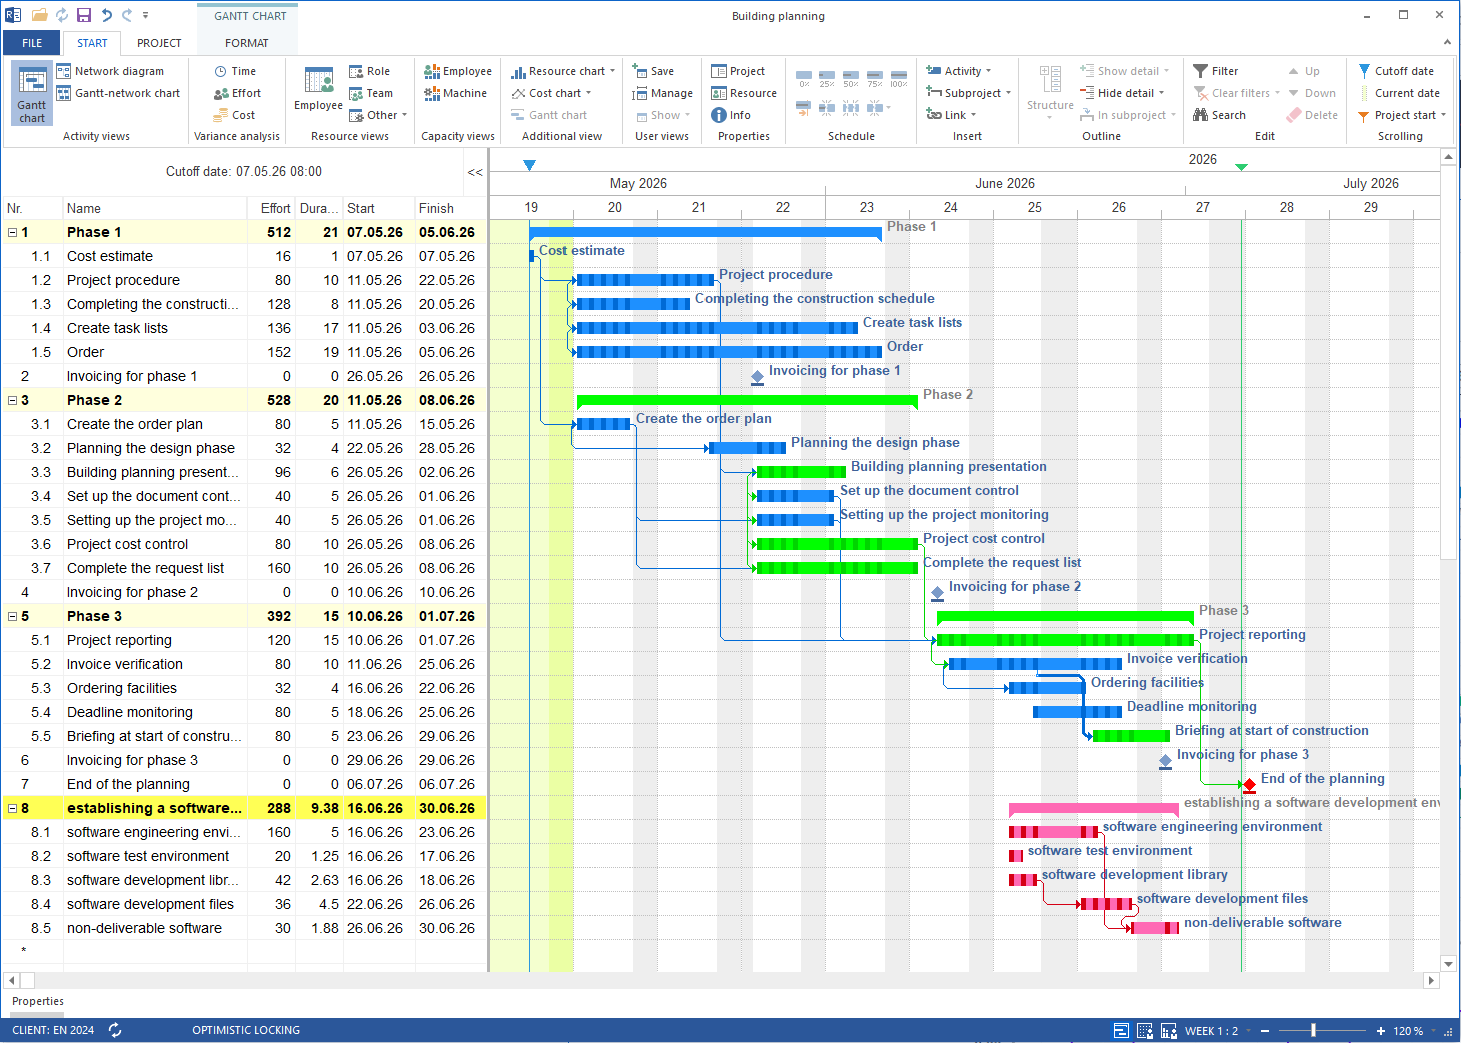The image size is (1461, 1043).
Task: Set schedule progress to 100%
Action: (899, 79)
